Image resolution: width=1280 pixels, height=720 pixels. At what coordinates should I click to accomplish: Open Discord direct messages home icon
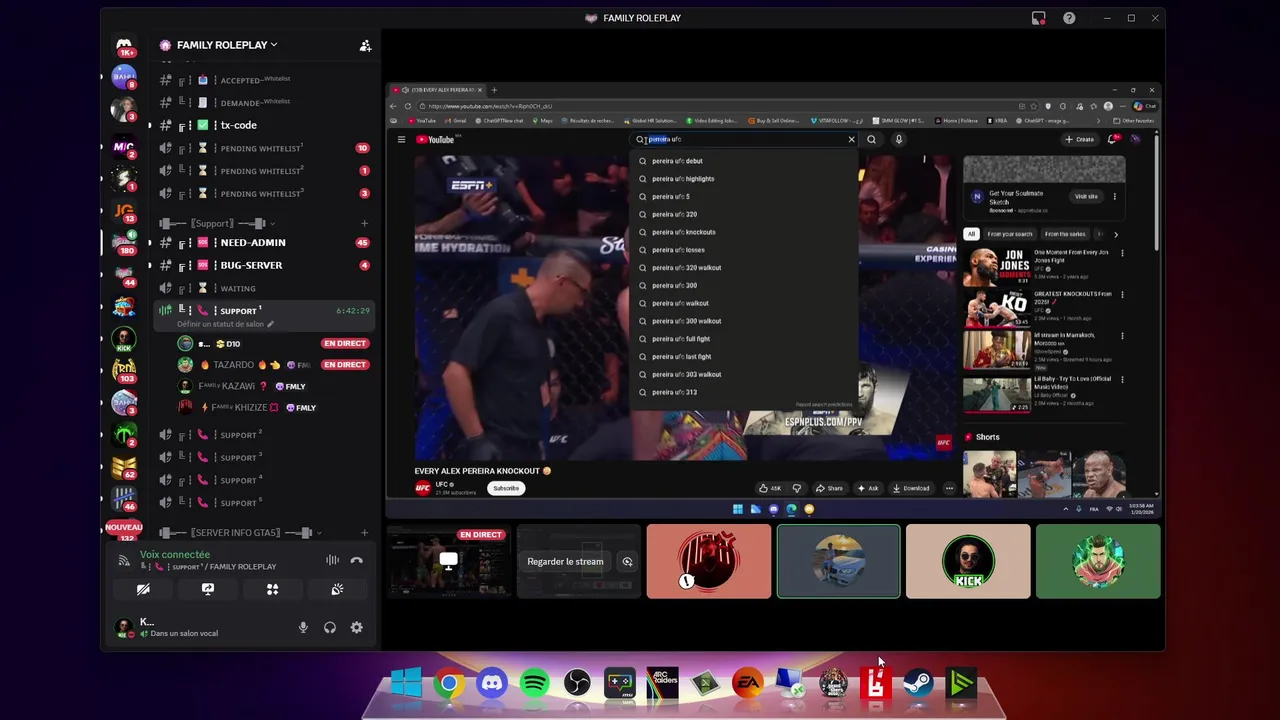pos(124,47)
